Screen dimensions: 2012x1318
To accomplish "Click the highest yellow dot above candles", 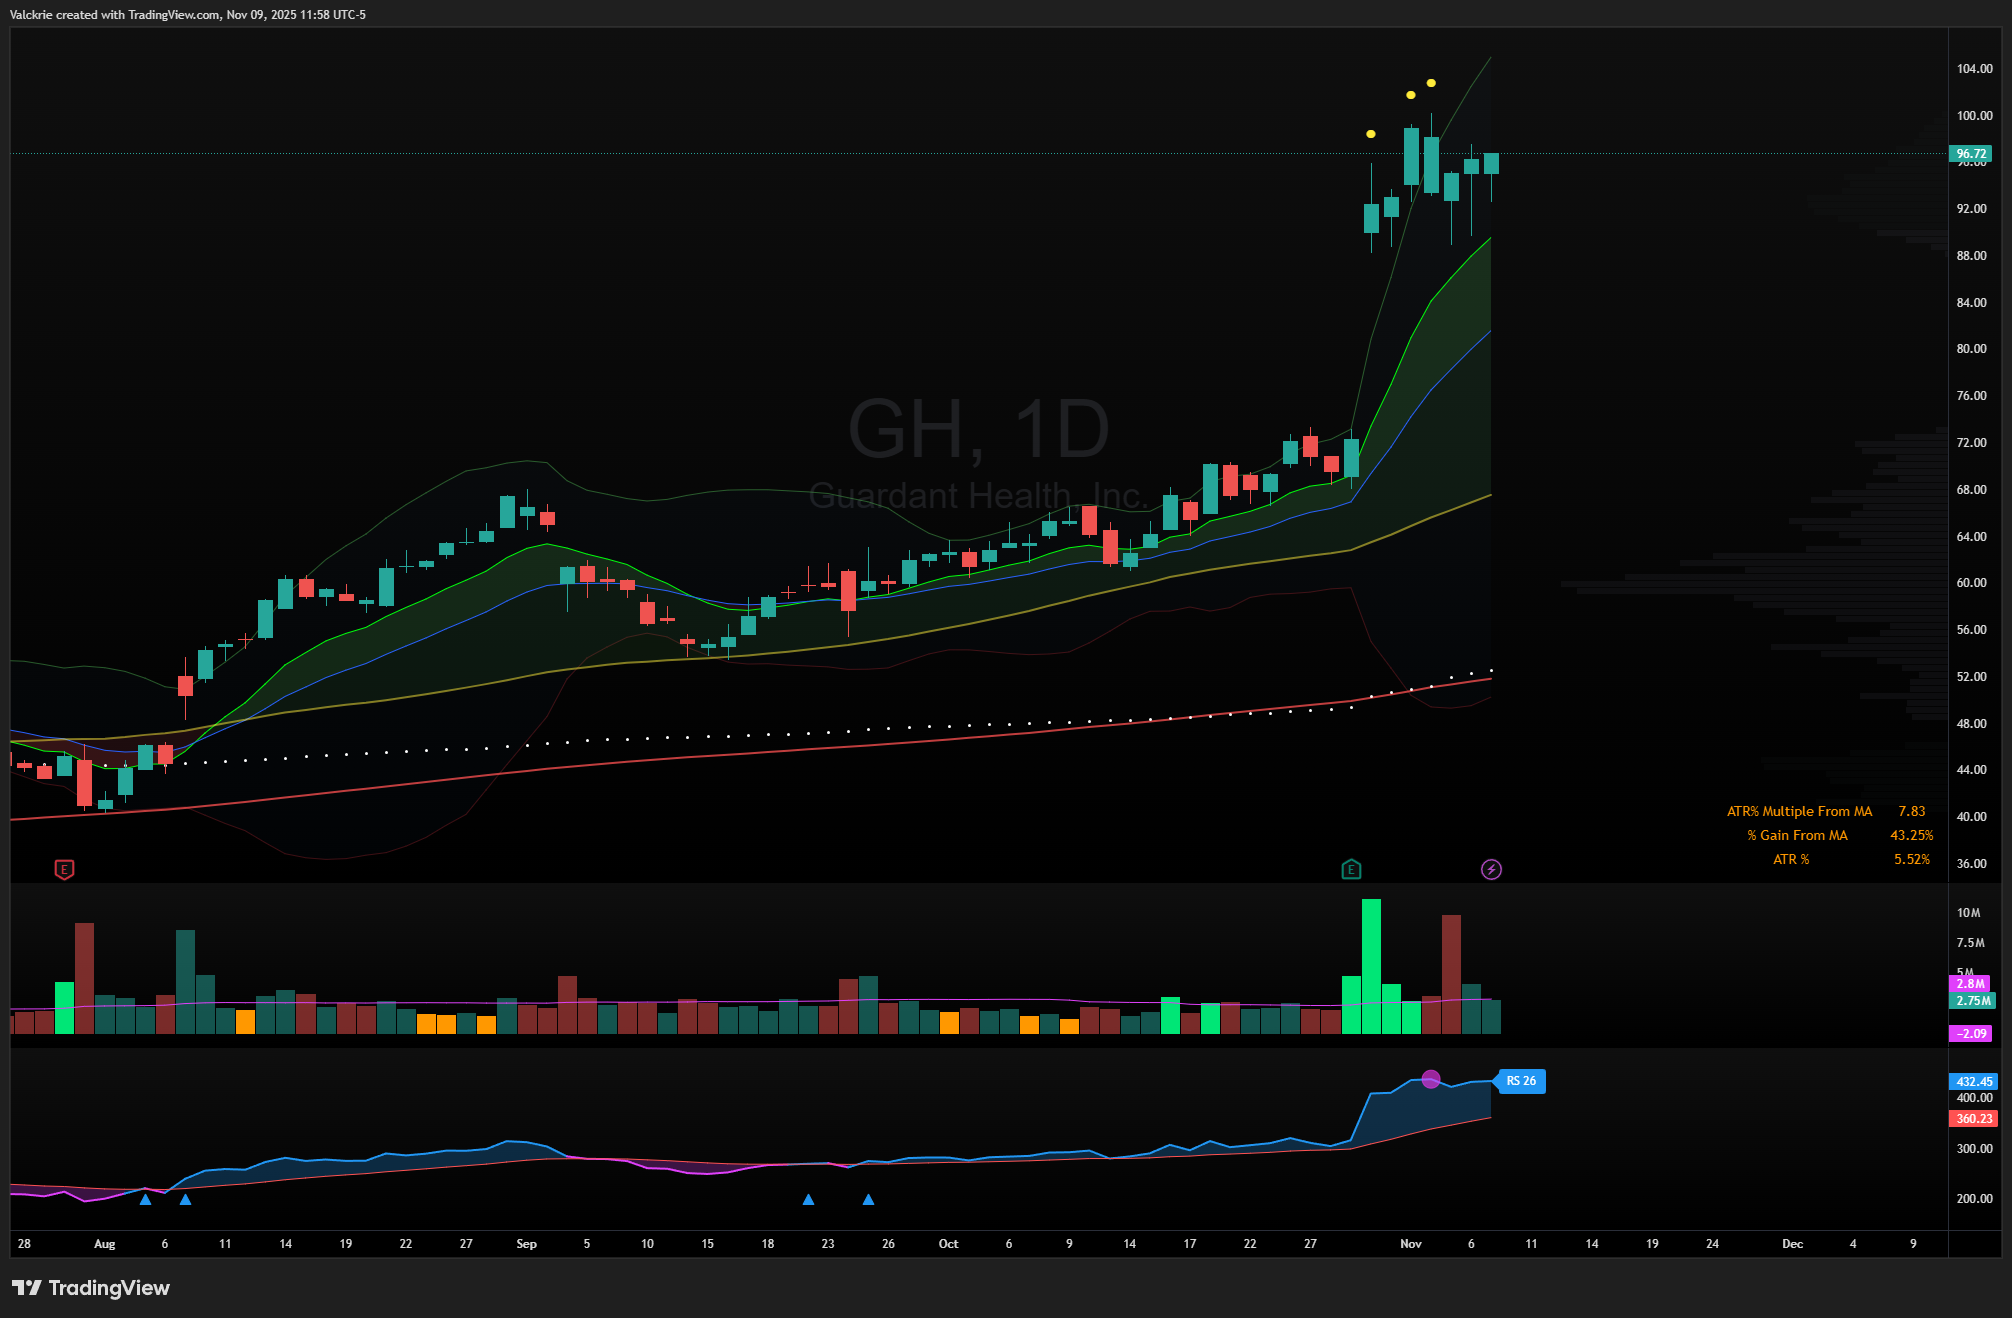I will coord(1431,83).
